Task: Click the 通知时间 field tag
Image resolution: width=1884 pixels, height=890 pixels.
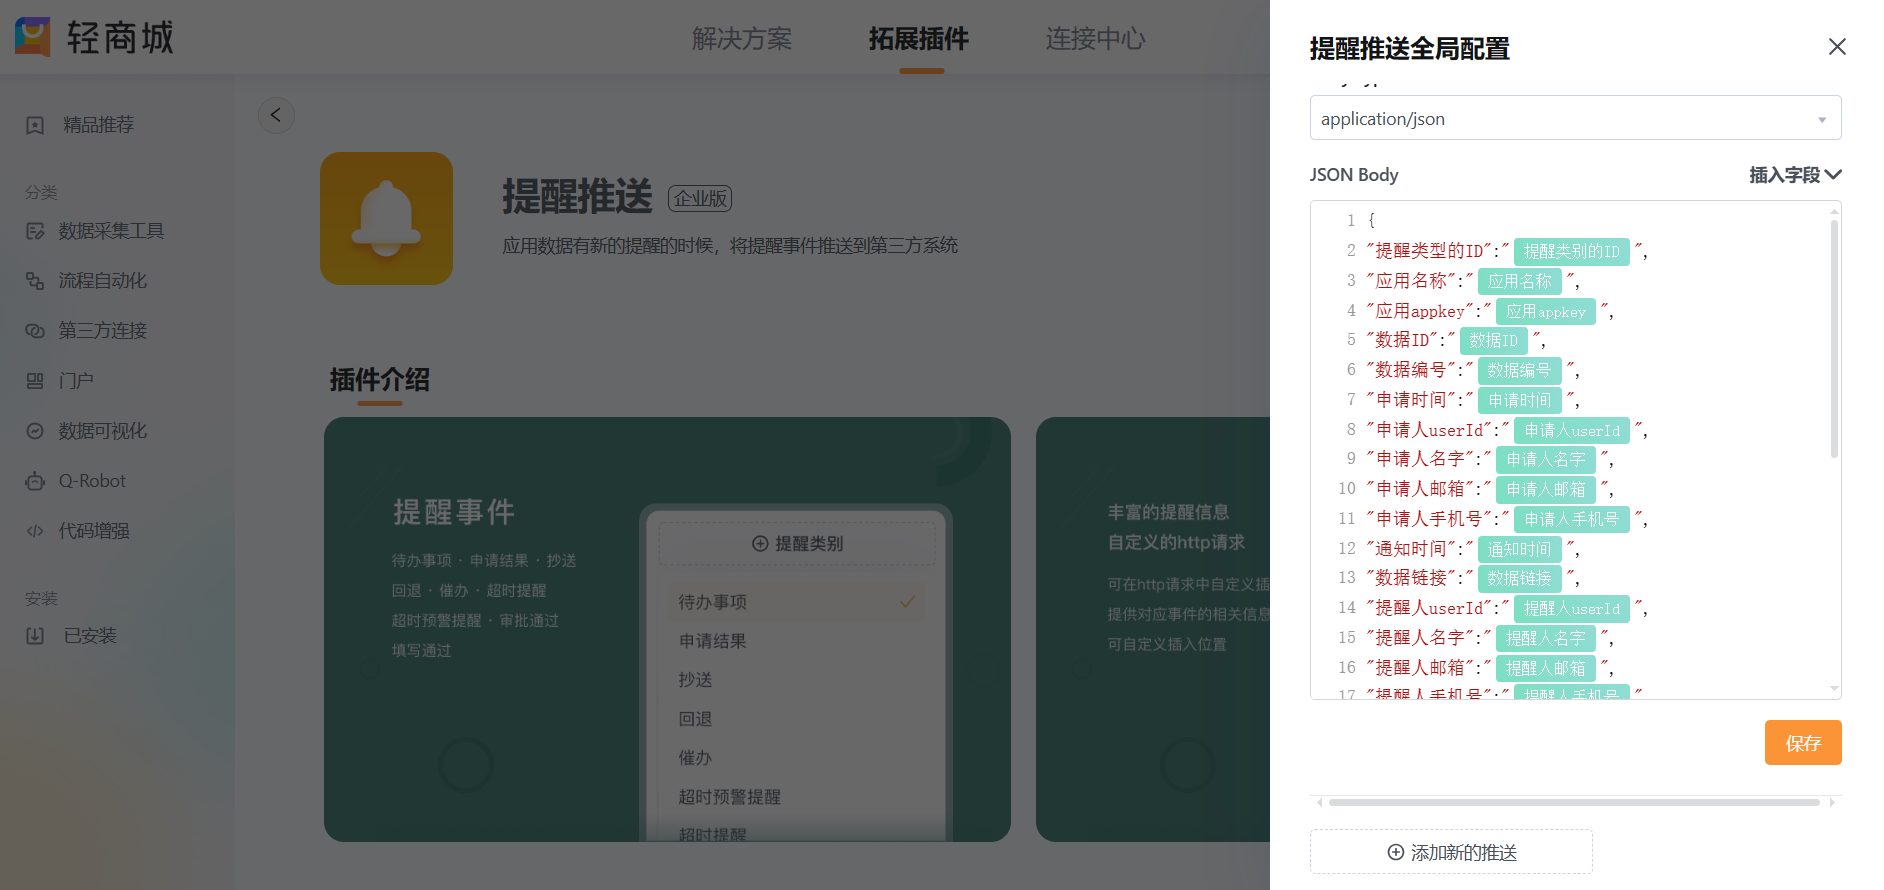Action: (1519, 549)
